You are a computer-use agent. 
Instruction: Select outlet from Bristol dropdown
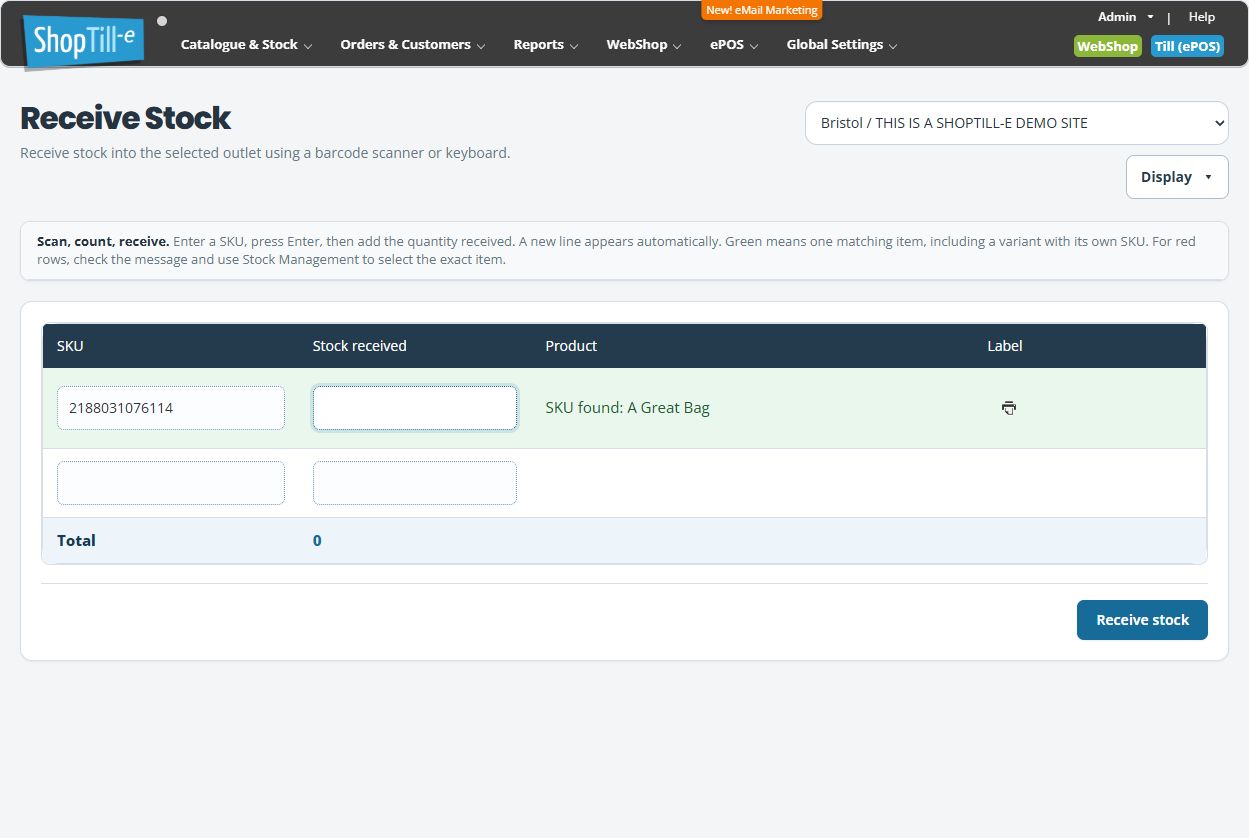coord(1017,123)
